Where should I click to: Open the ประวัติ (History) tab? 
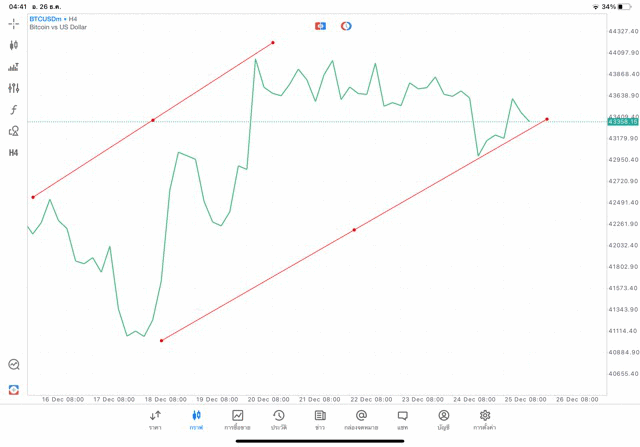(x=278, y=420)
